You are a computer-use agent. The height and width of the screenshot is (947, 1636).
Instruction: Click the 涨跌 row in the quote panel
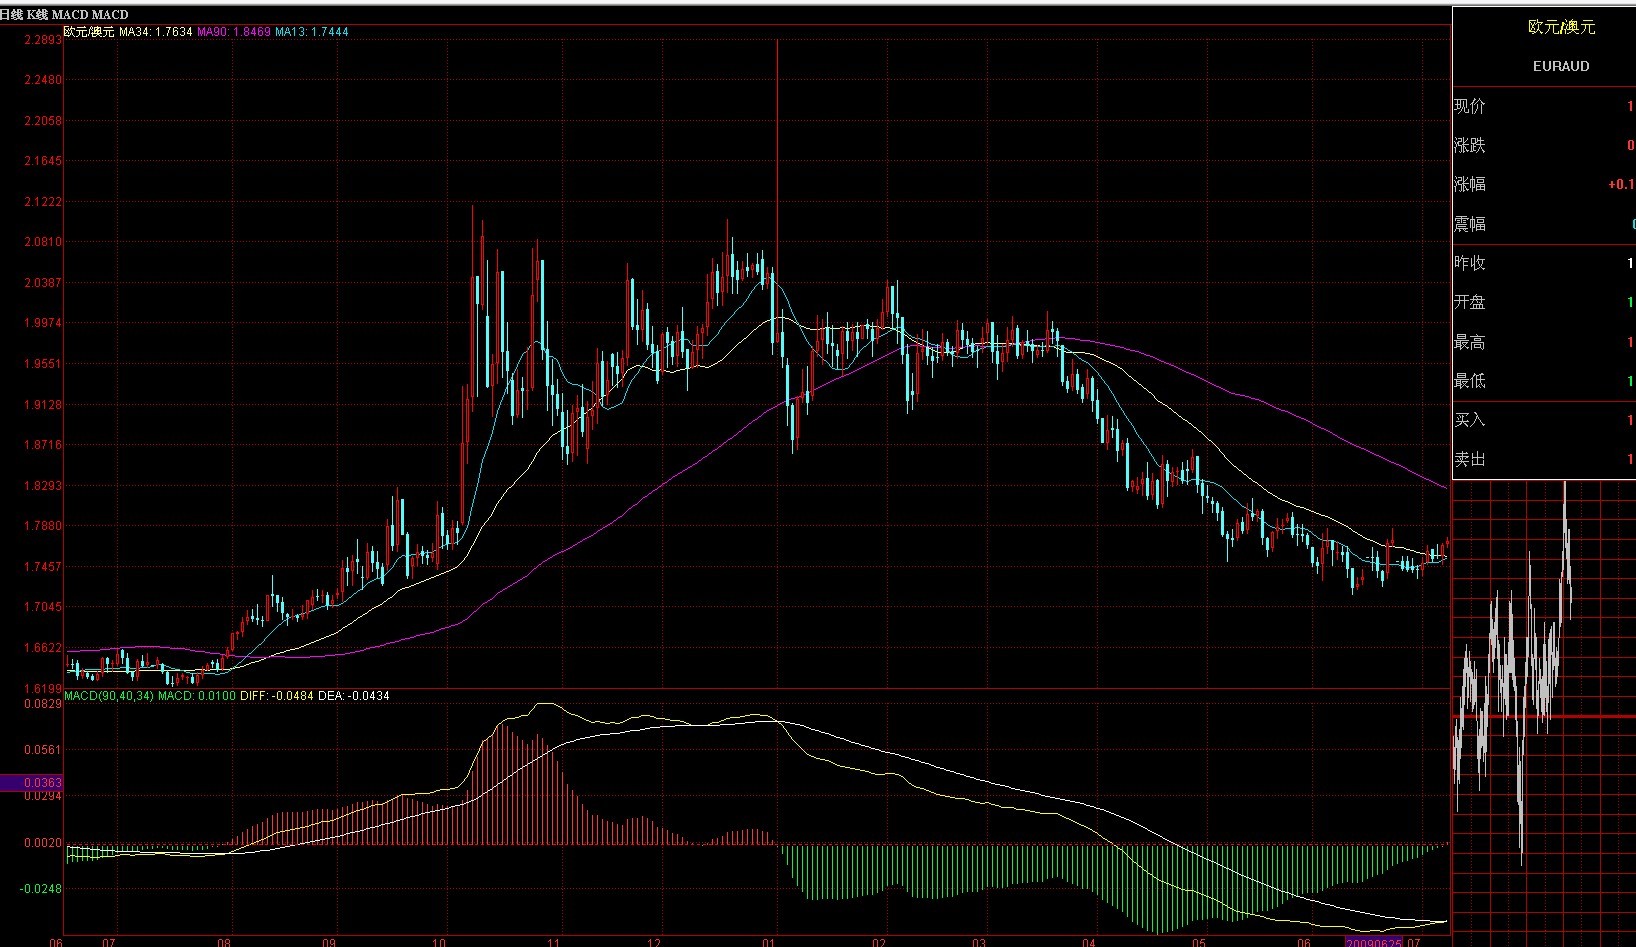click(1544, 145)
